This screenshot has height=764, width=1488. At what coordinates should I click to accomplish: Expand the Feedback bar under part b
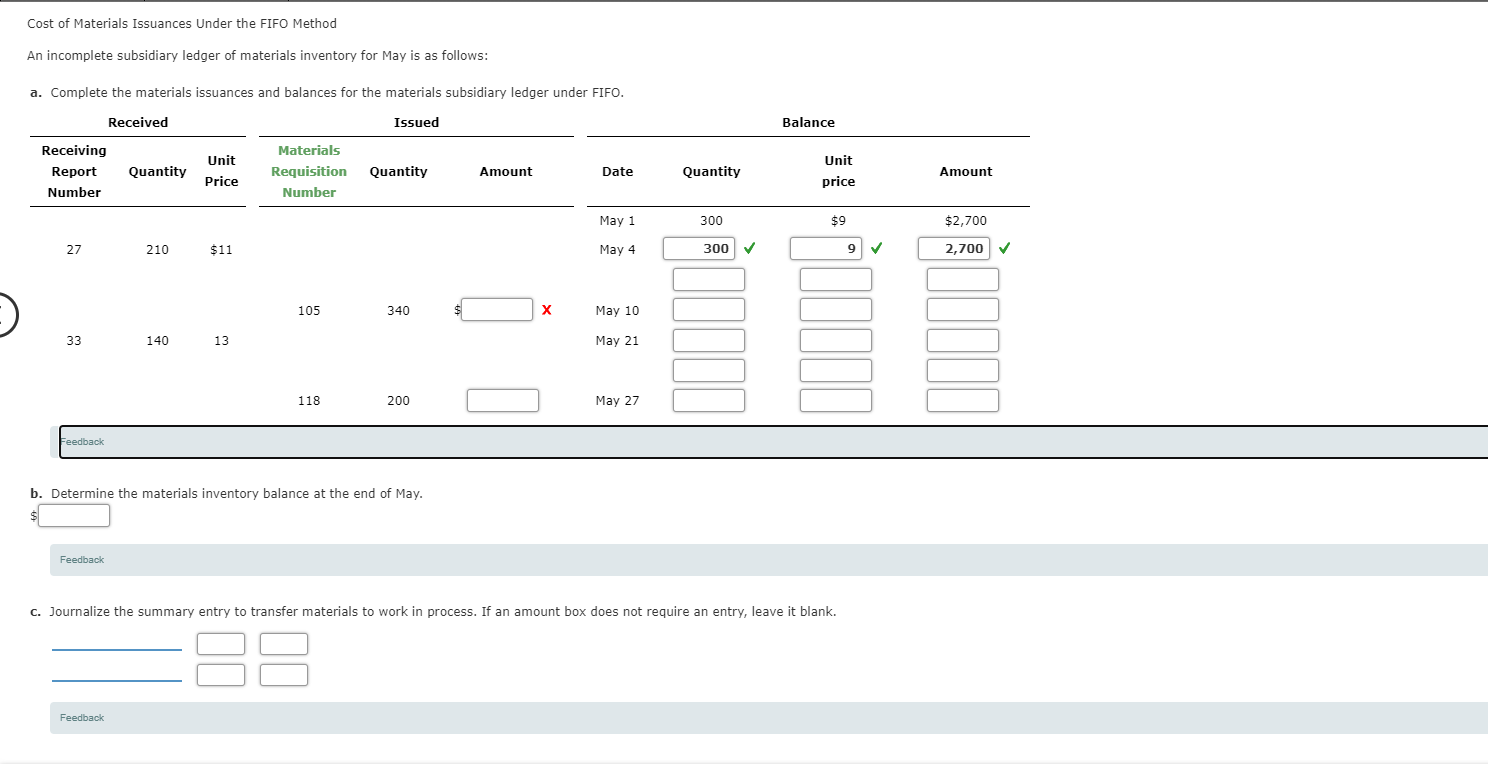coord(769,560)
